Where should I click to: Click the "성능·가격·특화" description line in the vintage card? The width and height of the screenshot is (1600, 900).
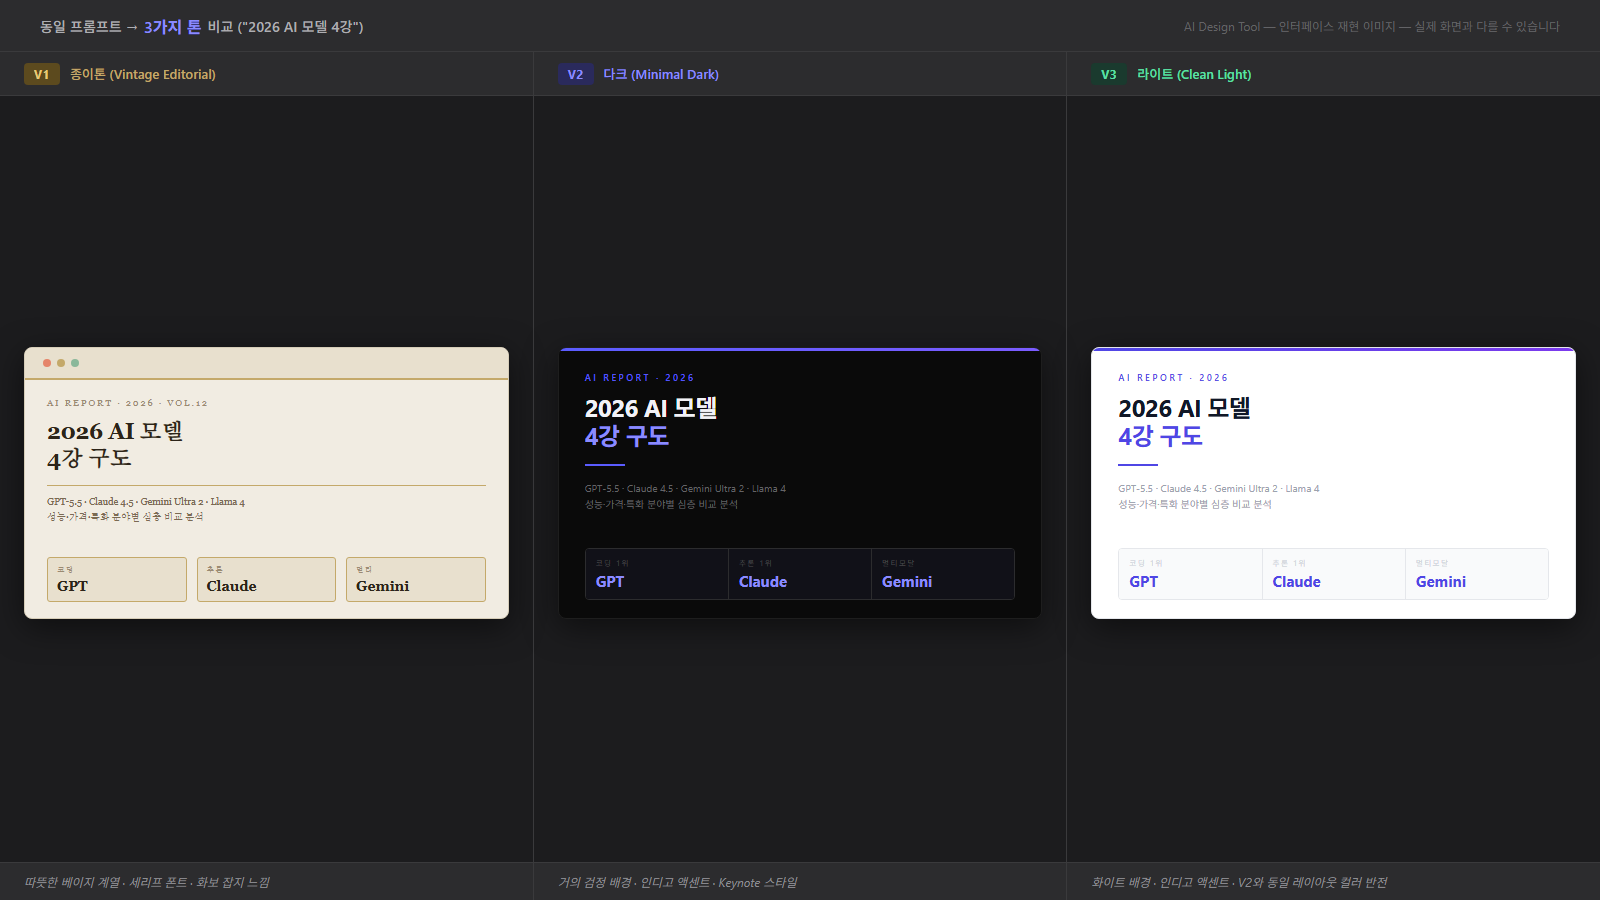tap(125, 517)
